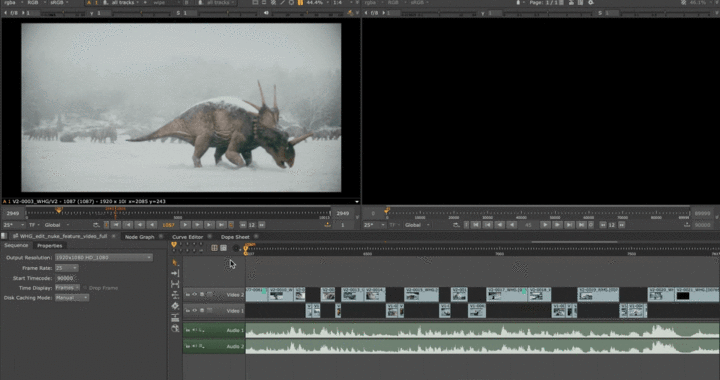Viewport: 720px width, 380px height.
Task: Jump to last frame in left viewer
Action: pos(221,225)
